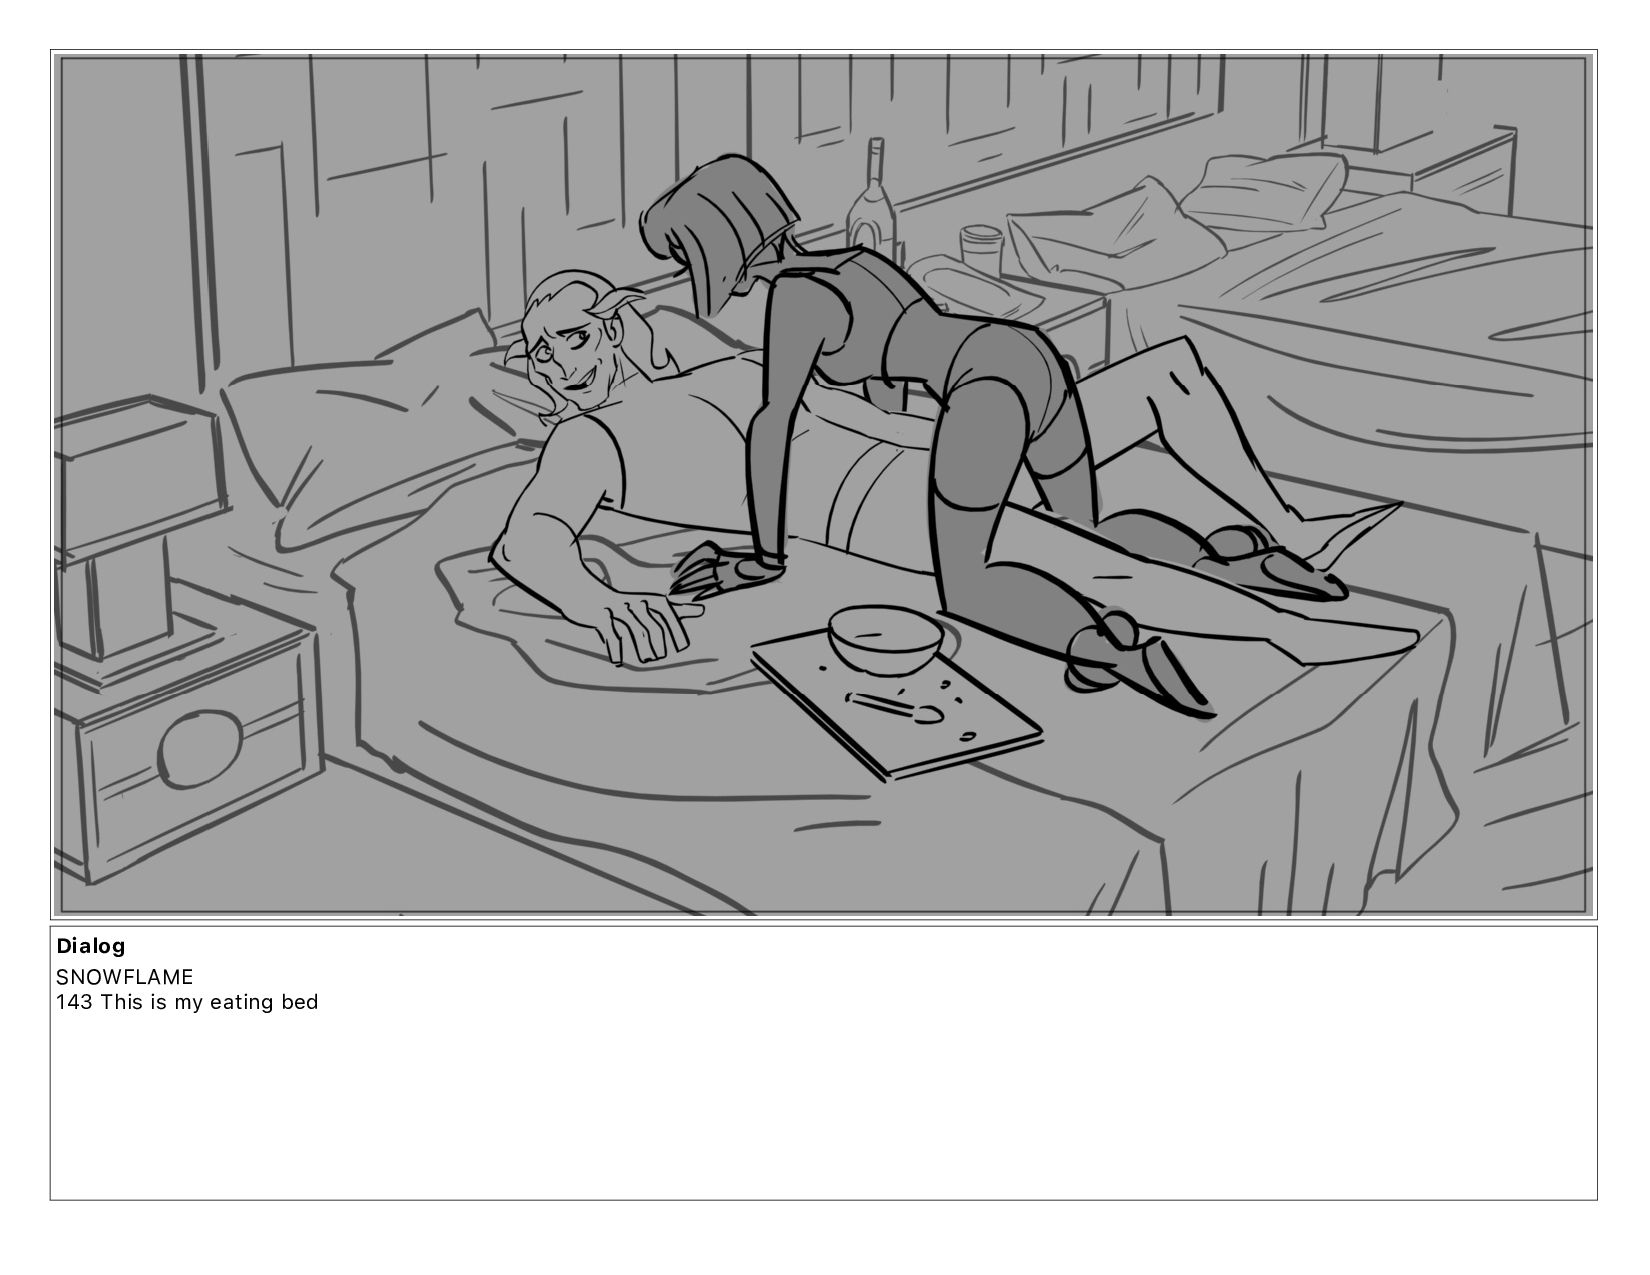
Task: Click the storyboard panel drawing
Action: coord(823,485)
